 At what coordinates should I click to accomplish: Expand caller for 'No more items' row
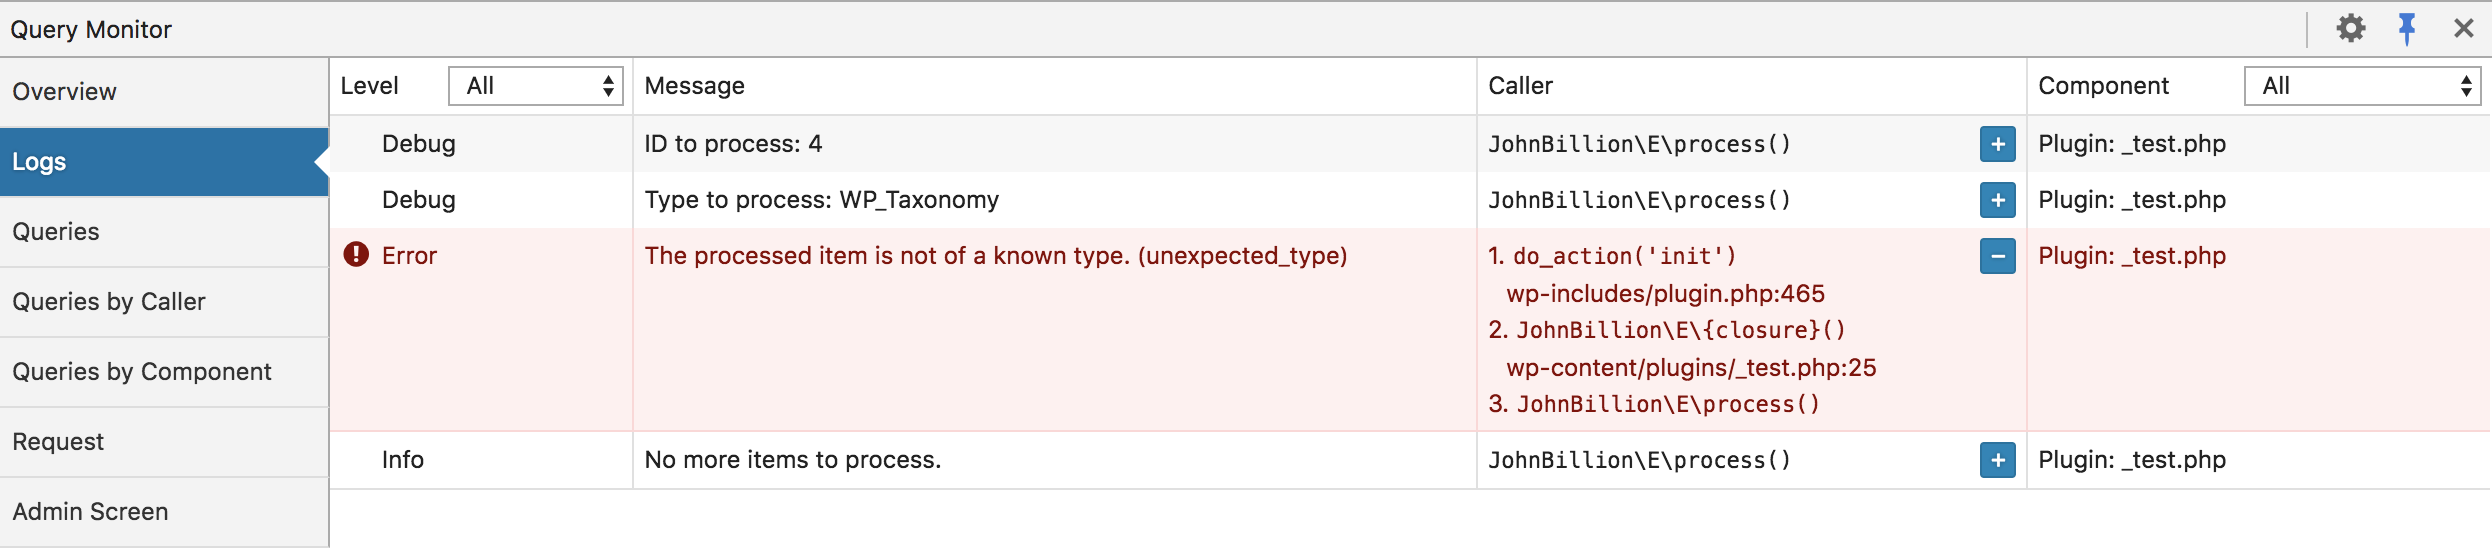pyautogui.click(x=1997, y=460)
